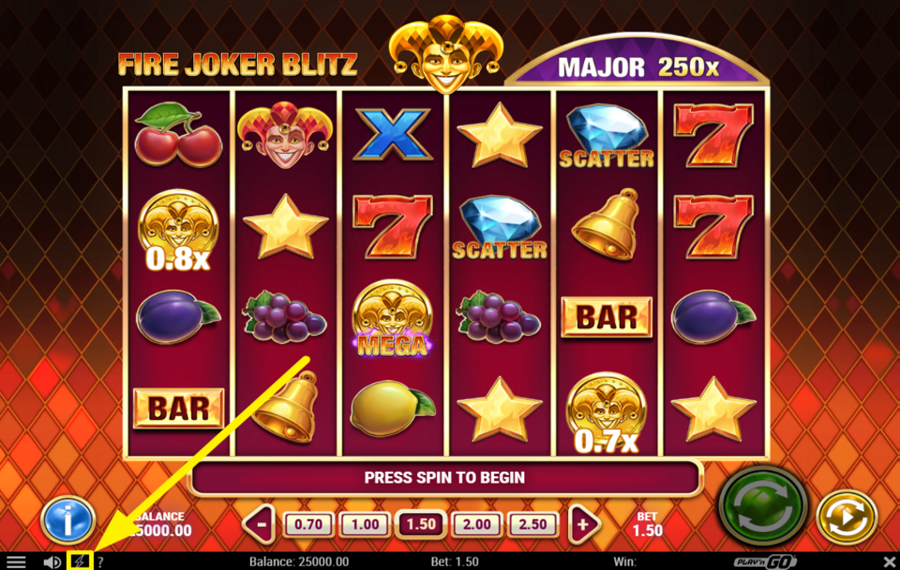Click the Play'n GO logo
The image size is (900, 570).
(x=765, y=561)
